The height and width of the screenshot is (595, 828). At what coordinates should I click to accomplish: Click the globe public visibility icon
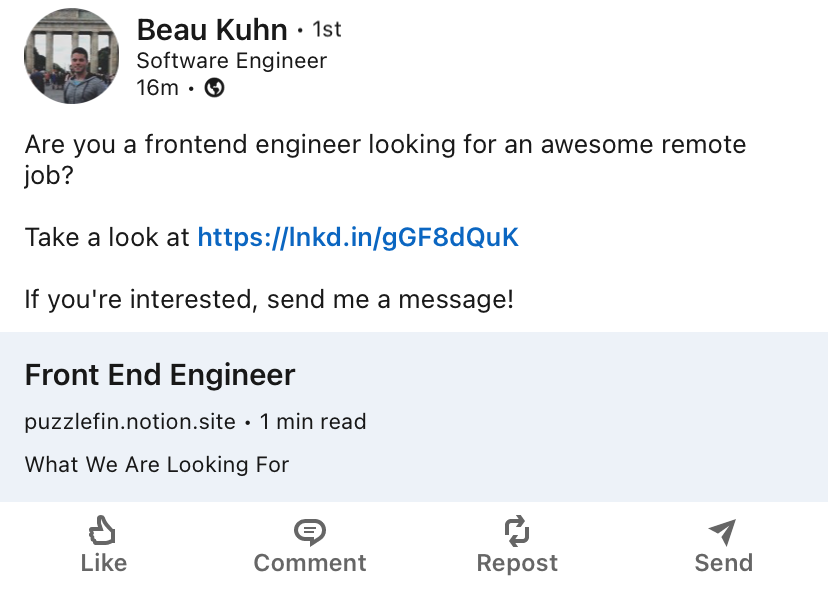[x=214, y=88]
